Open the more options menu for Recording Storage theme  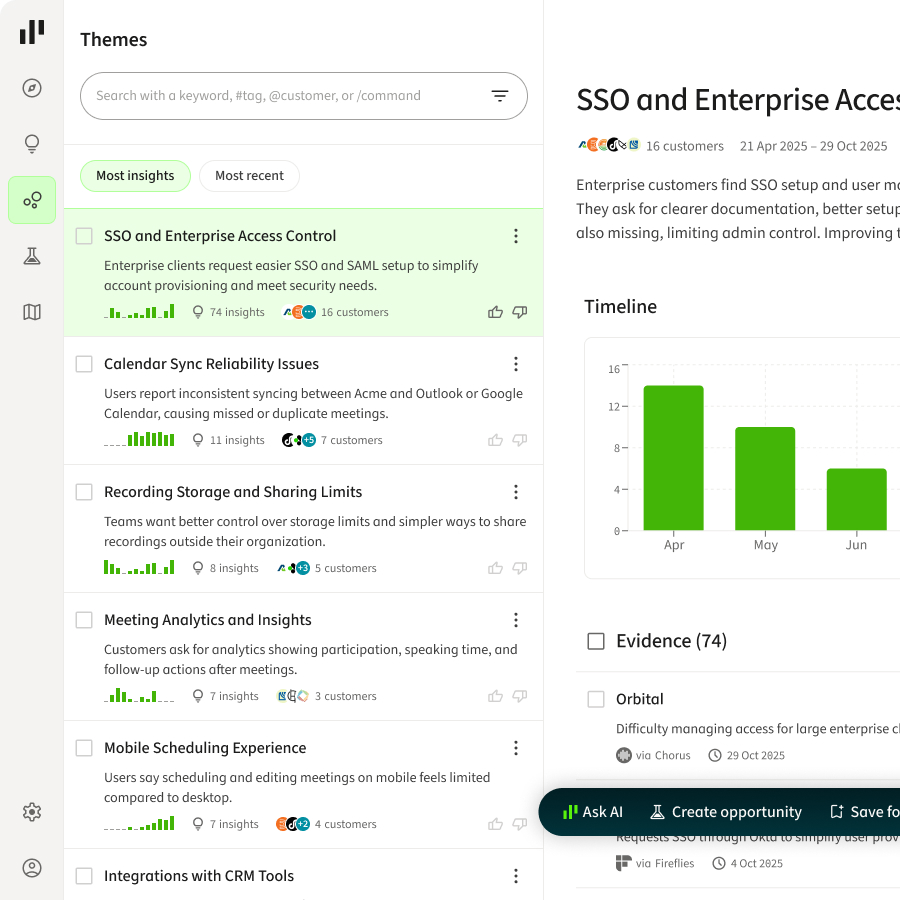516,492
